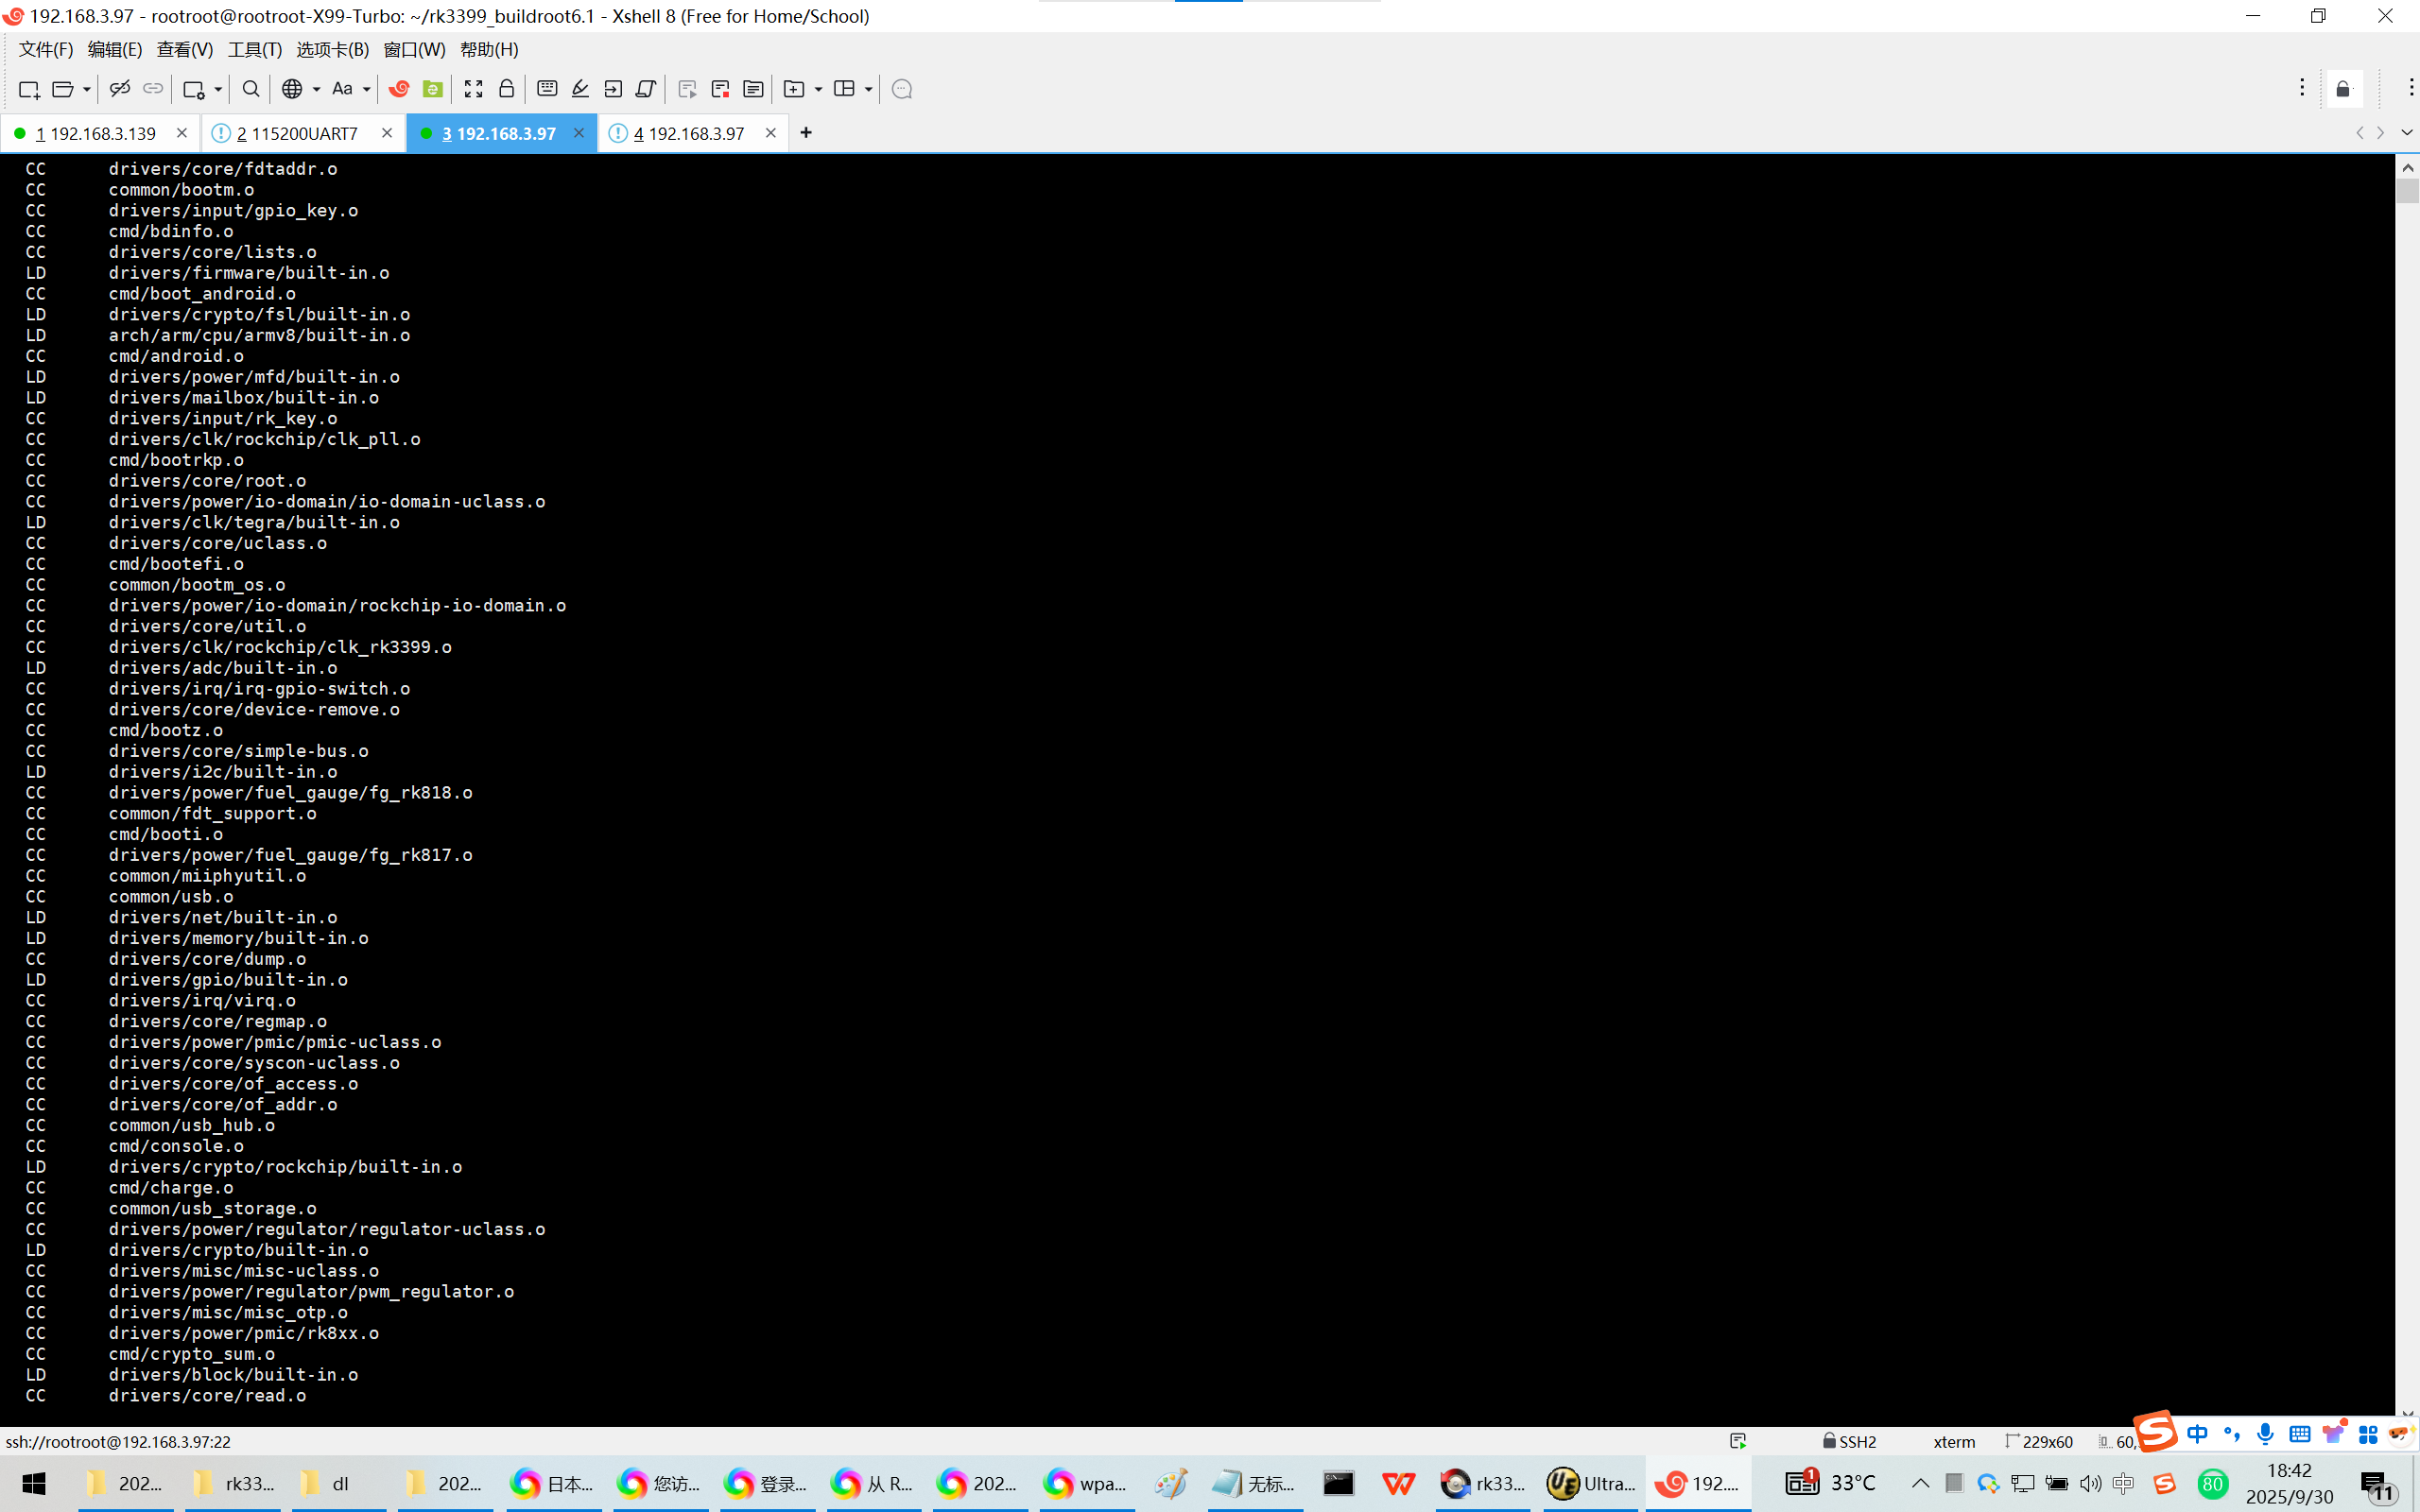2420x1512 pixels.
Task: Toggle the script stop-recording icon
Action: (720, 89)
